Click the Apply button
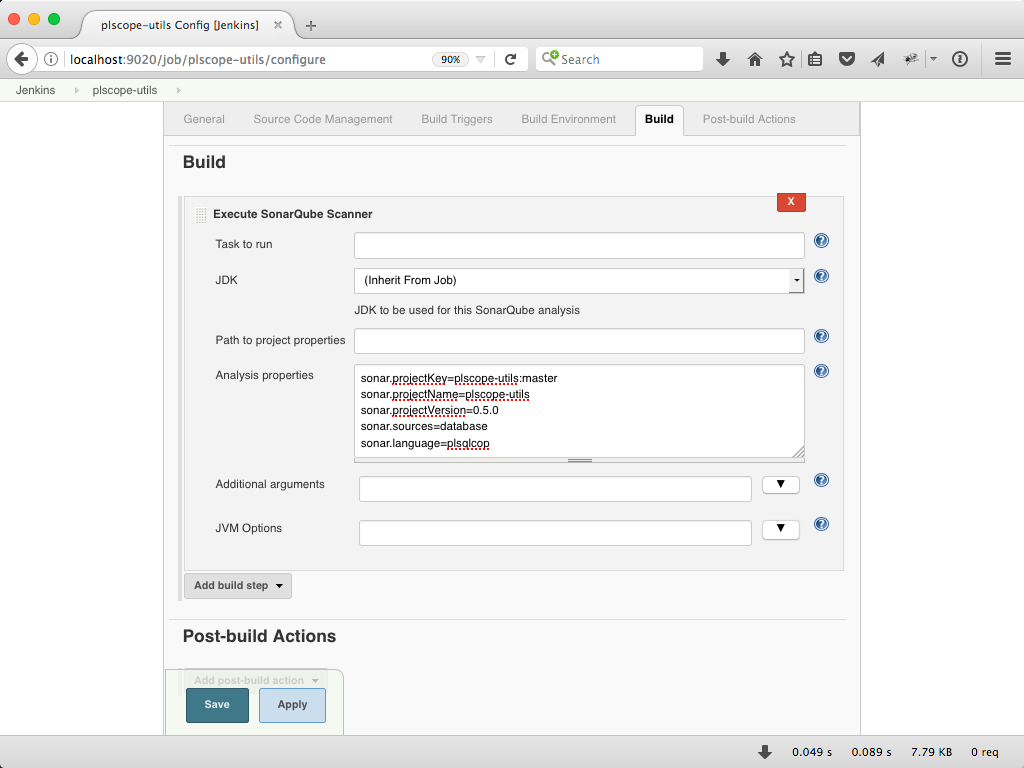This screenshot has height=768, width=1024. point(292,705)
